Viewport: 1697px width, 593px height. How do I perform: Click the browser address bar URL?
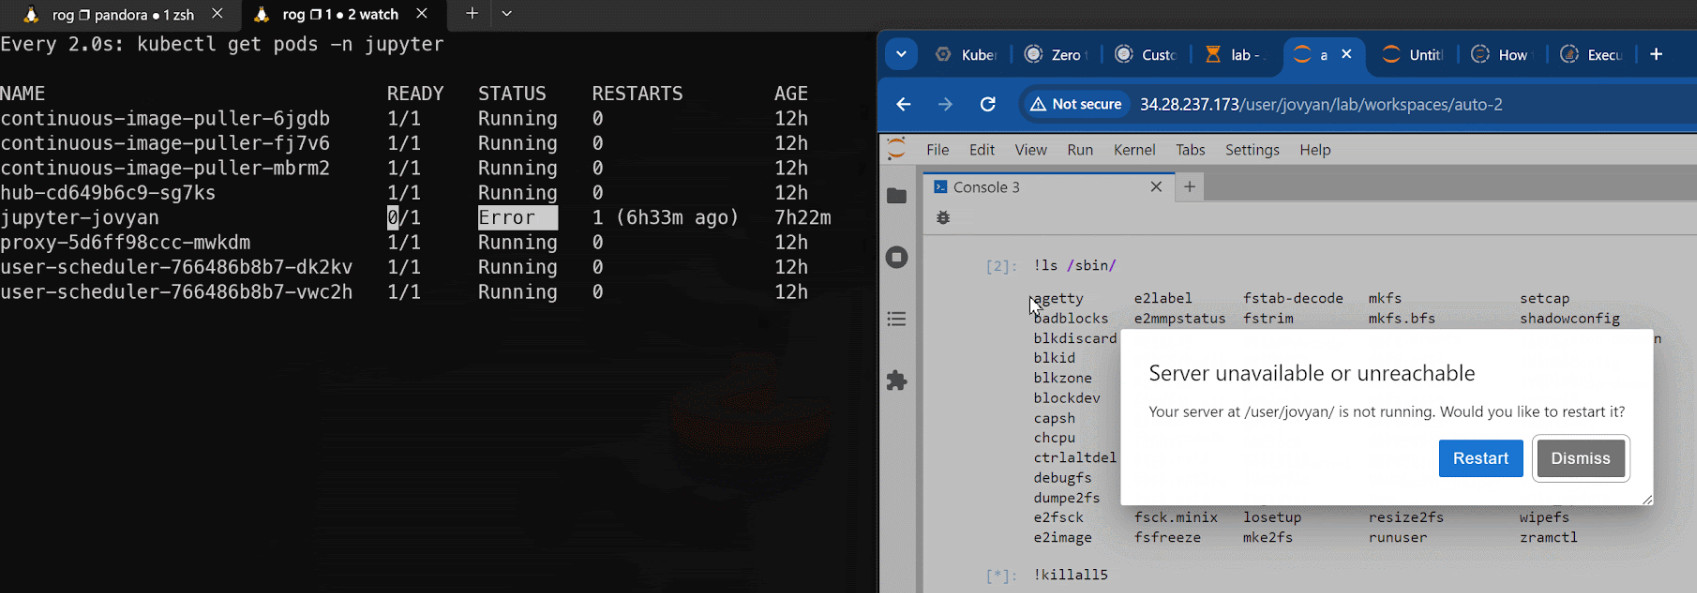pos(1321,104)
